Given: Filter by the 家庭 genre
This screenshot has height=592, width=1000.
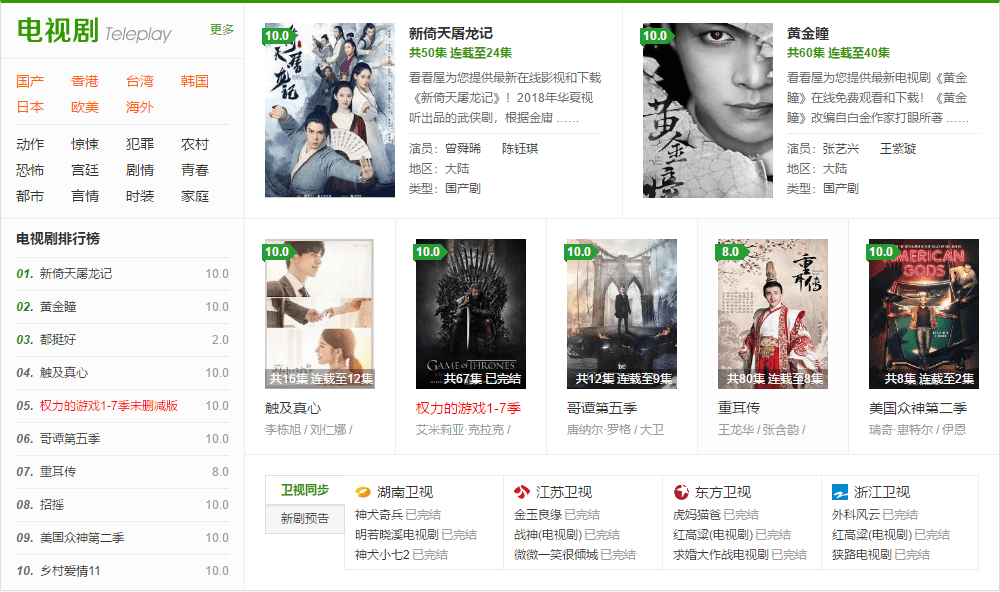Looking at the screenshot, I should coord(195,196).
